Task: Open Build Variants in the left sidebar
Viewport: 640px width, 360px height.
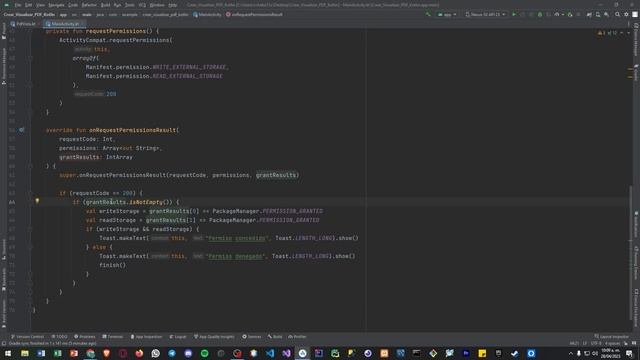Action: pos(4,313)
